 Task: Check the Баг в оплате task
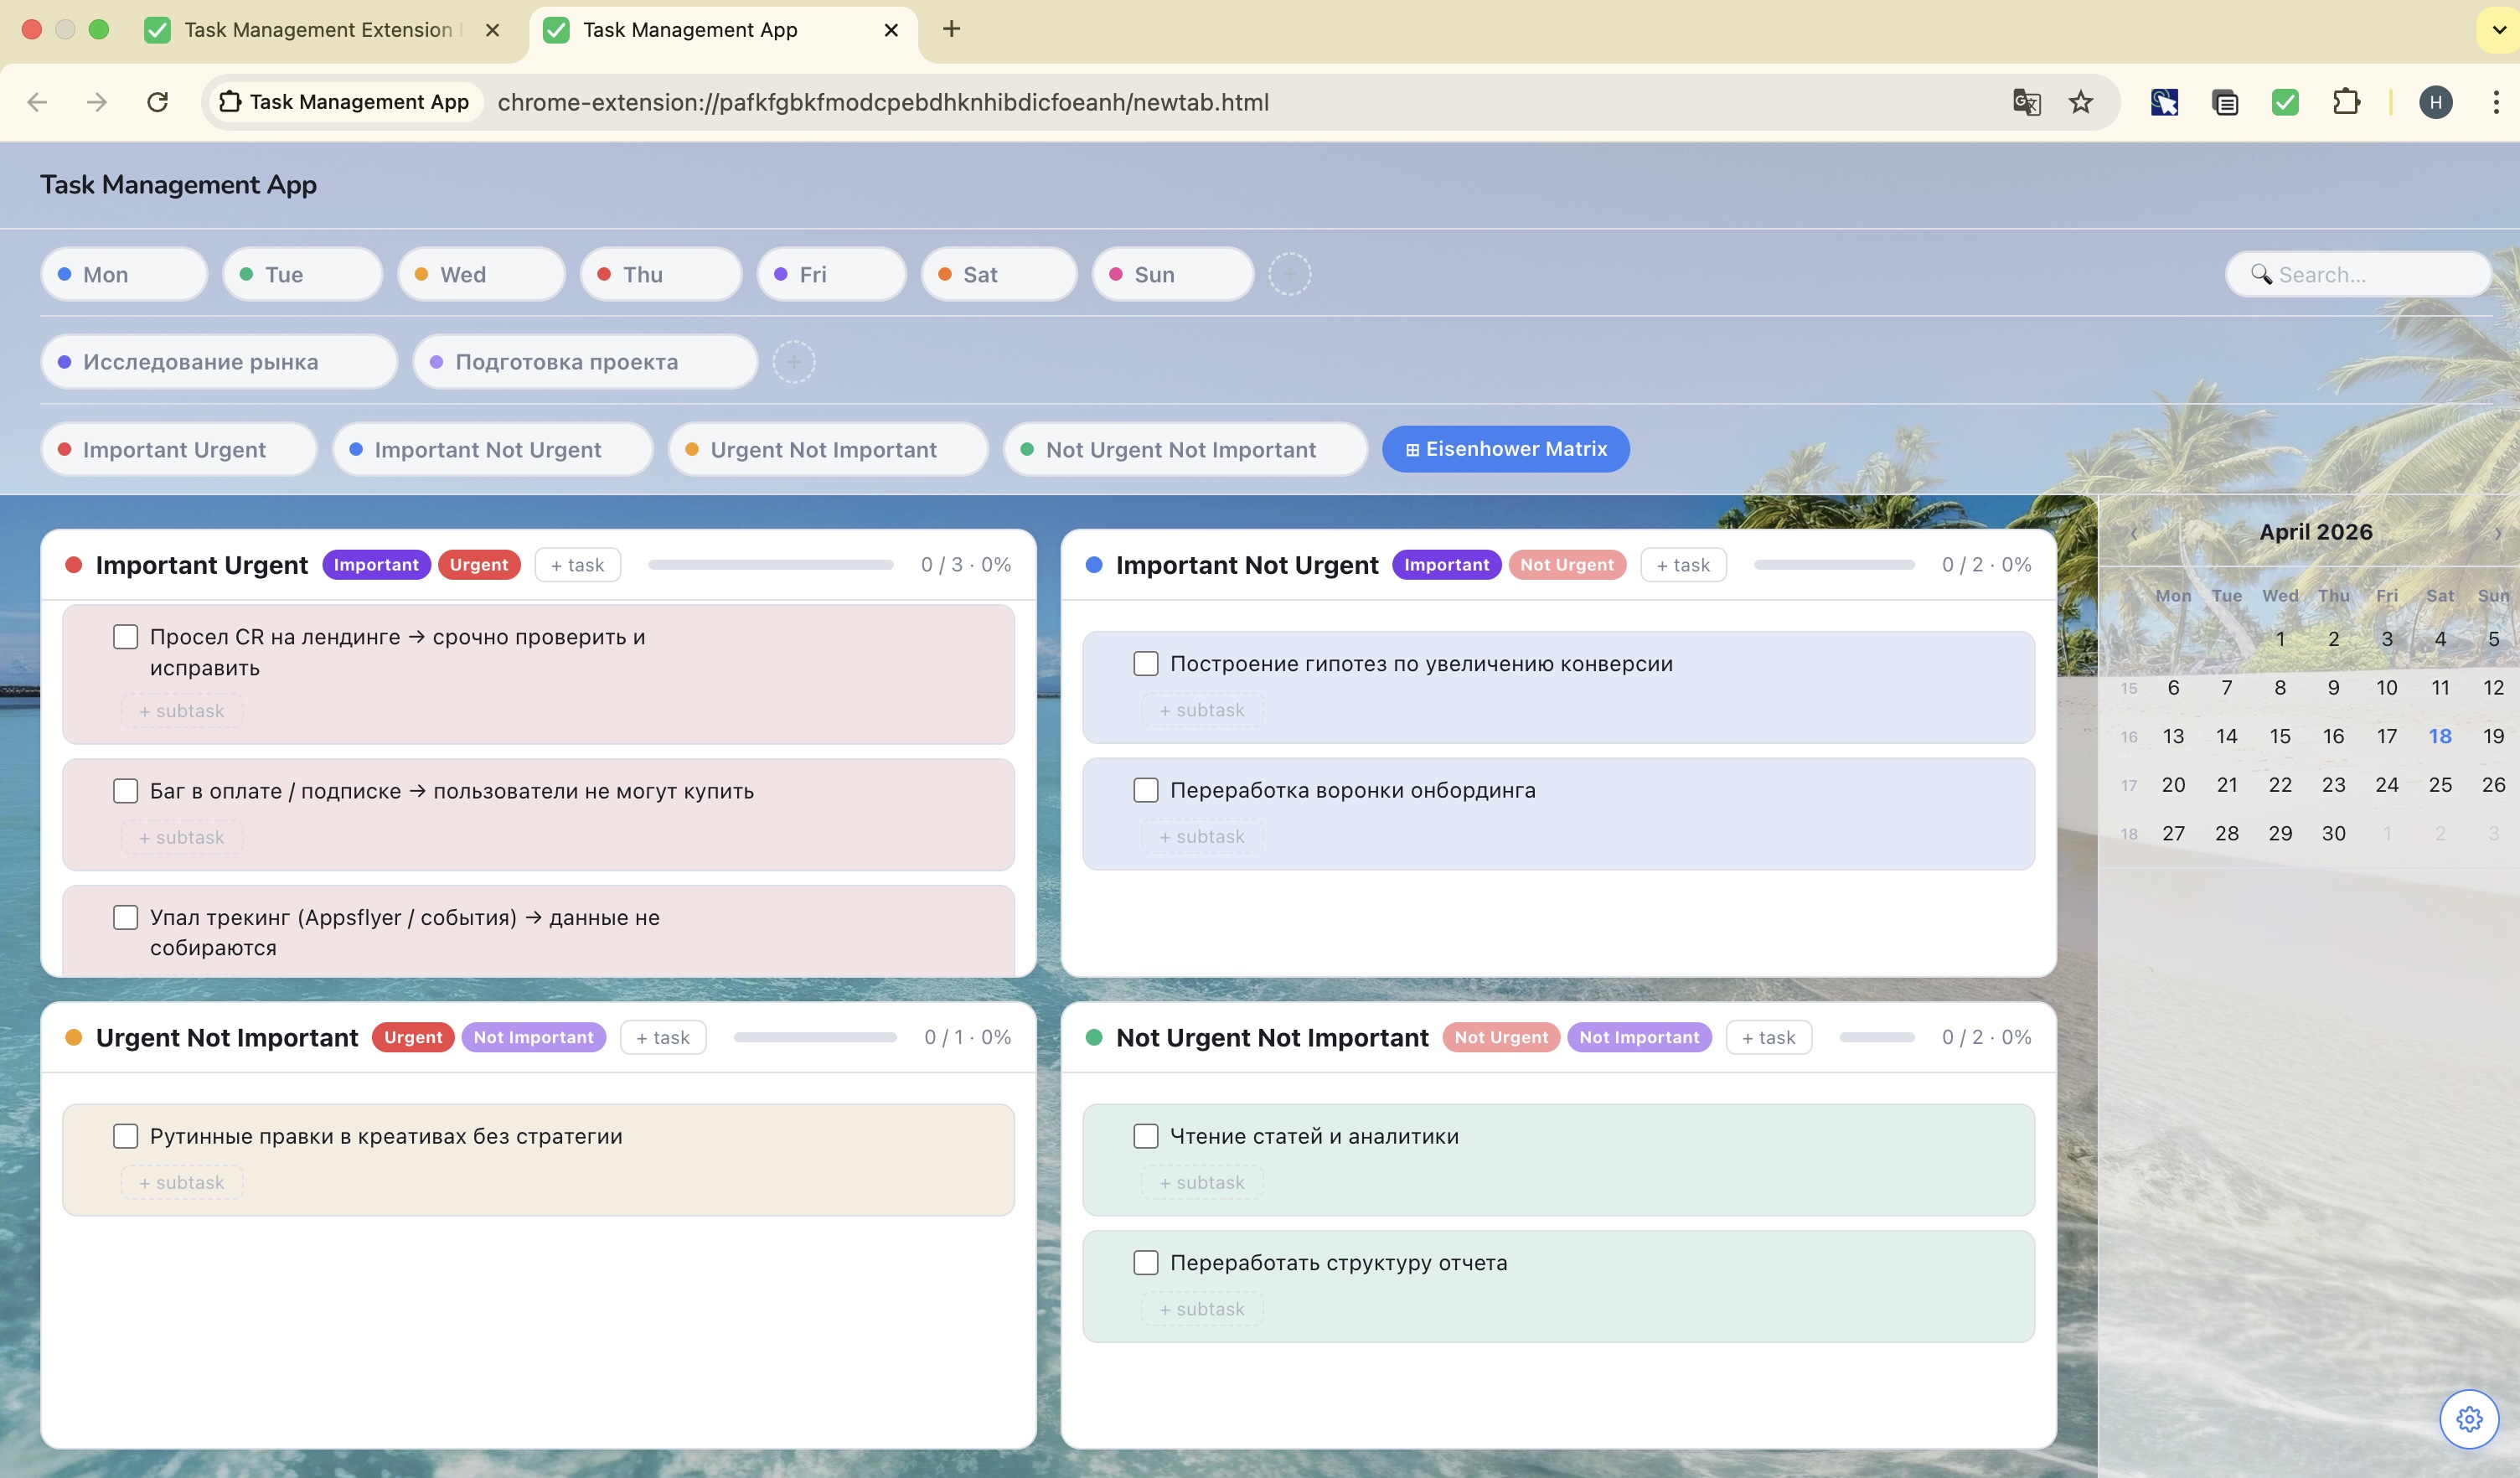[x=125, y=791]
